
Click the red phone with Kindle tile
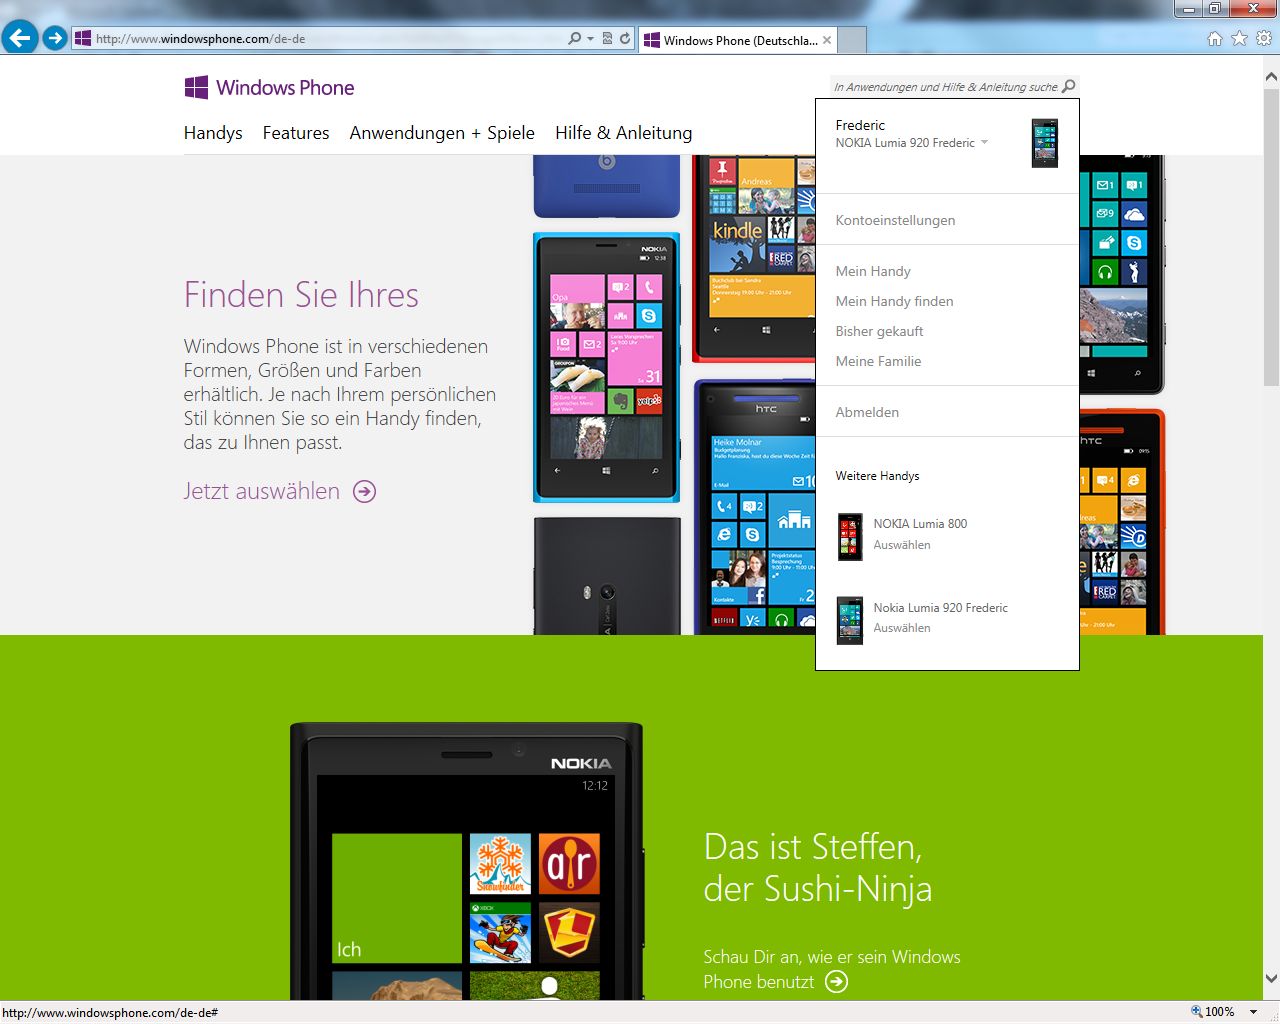tap(754, 258)
